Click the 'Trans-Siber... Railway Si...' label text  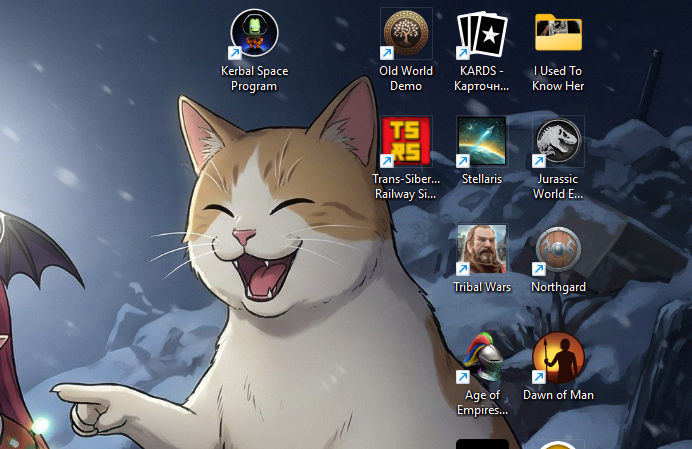click(x=406, y=186)
